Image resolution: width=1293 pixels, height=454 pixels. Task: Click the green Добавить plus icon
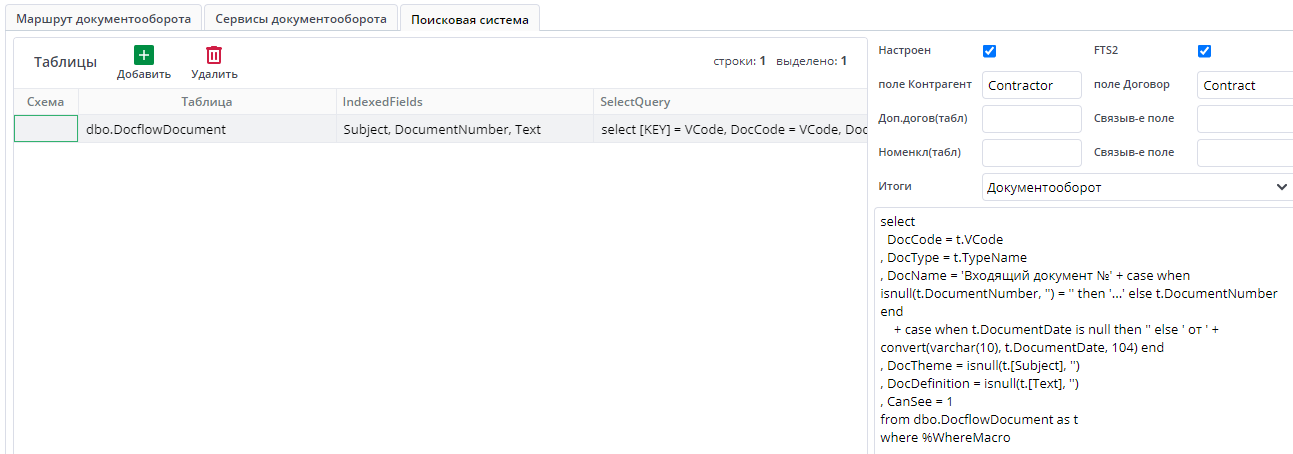click(144, 55)
